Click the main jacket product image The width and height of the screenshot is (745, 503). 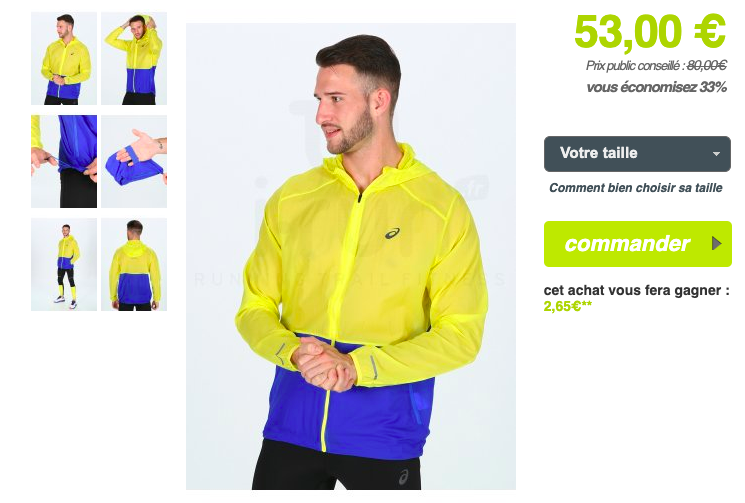point(351,256)
